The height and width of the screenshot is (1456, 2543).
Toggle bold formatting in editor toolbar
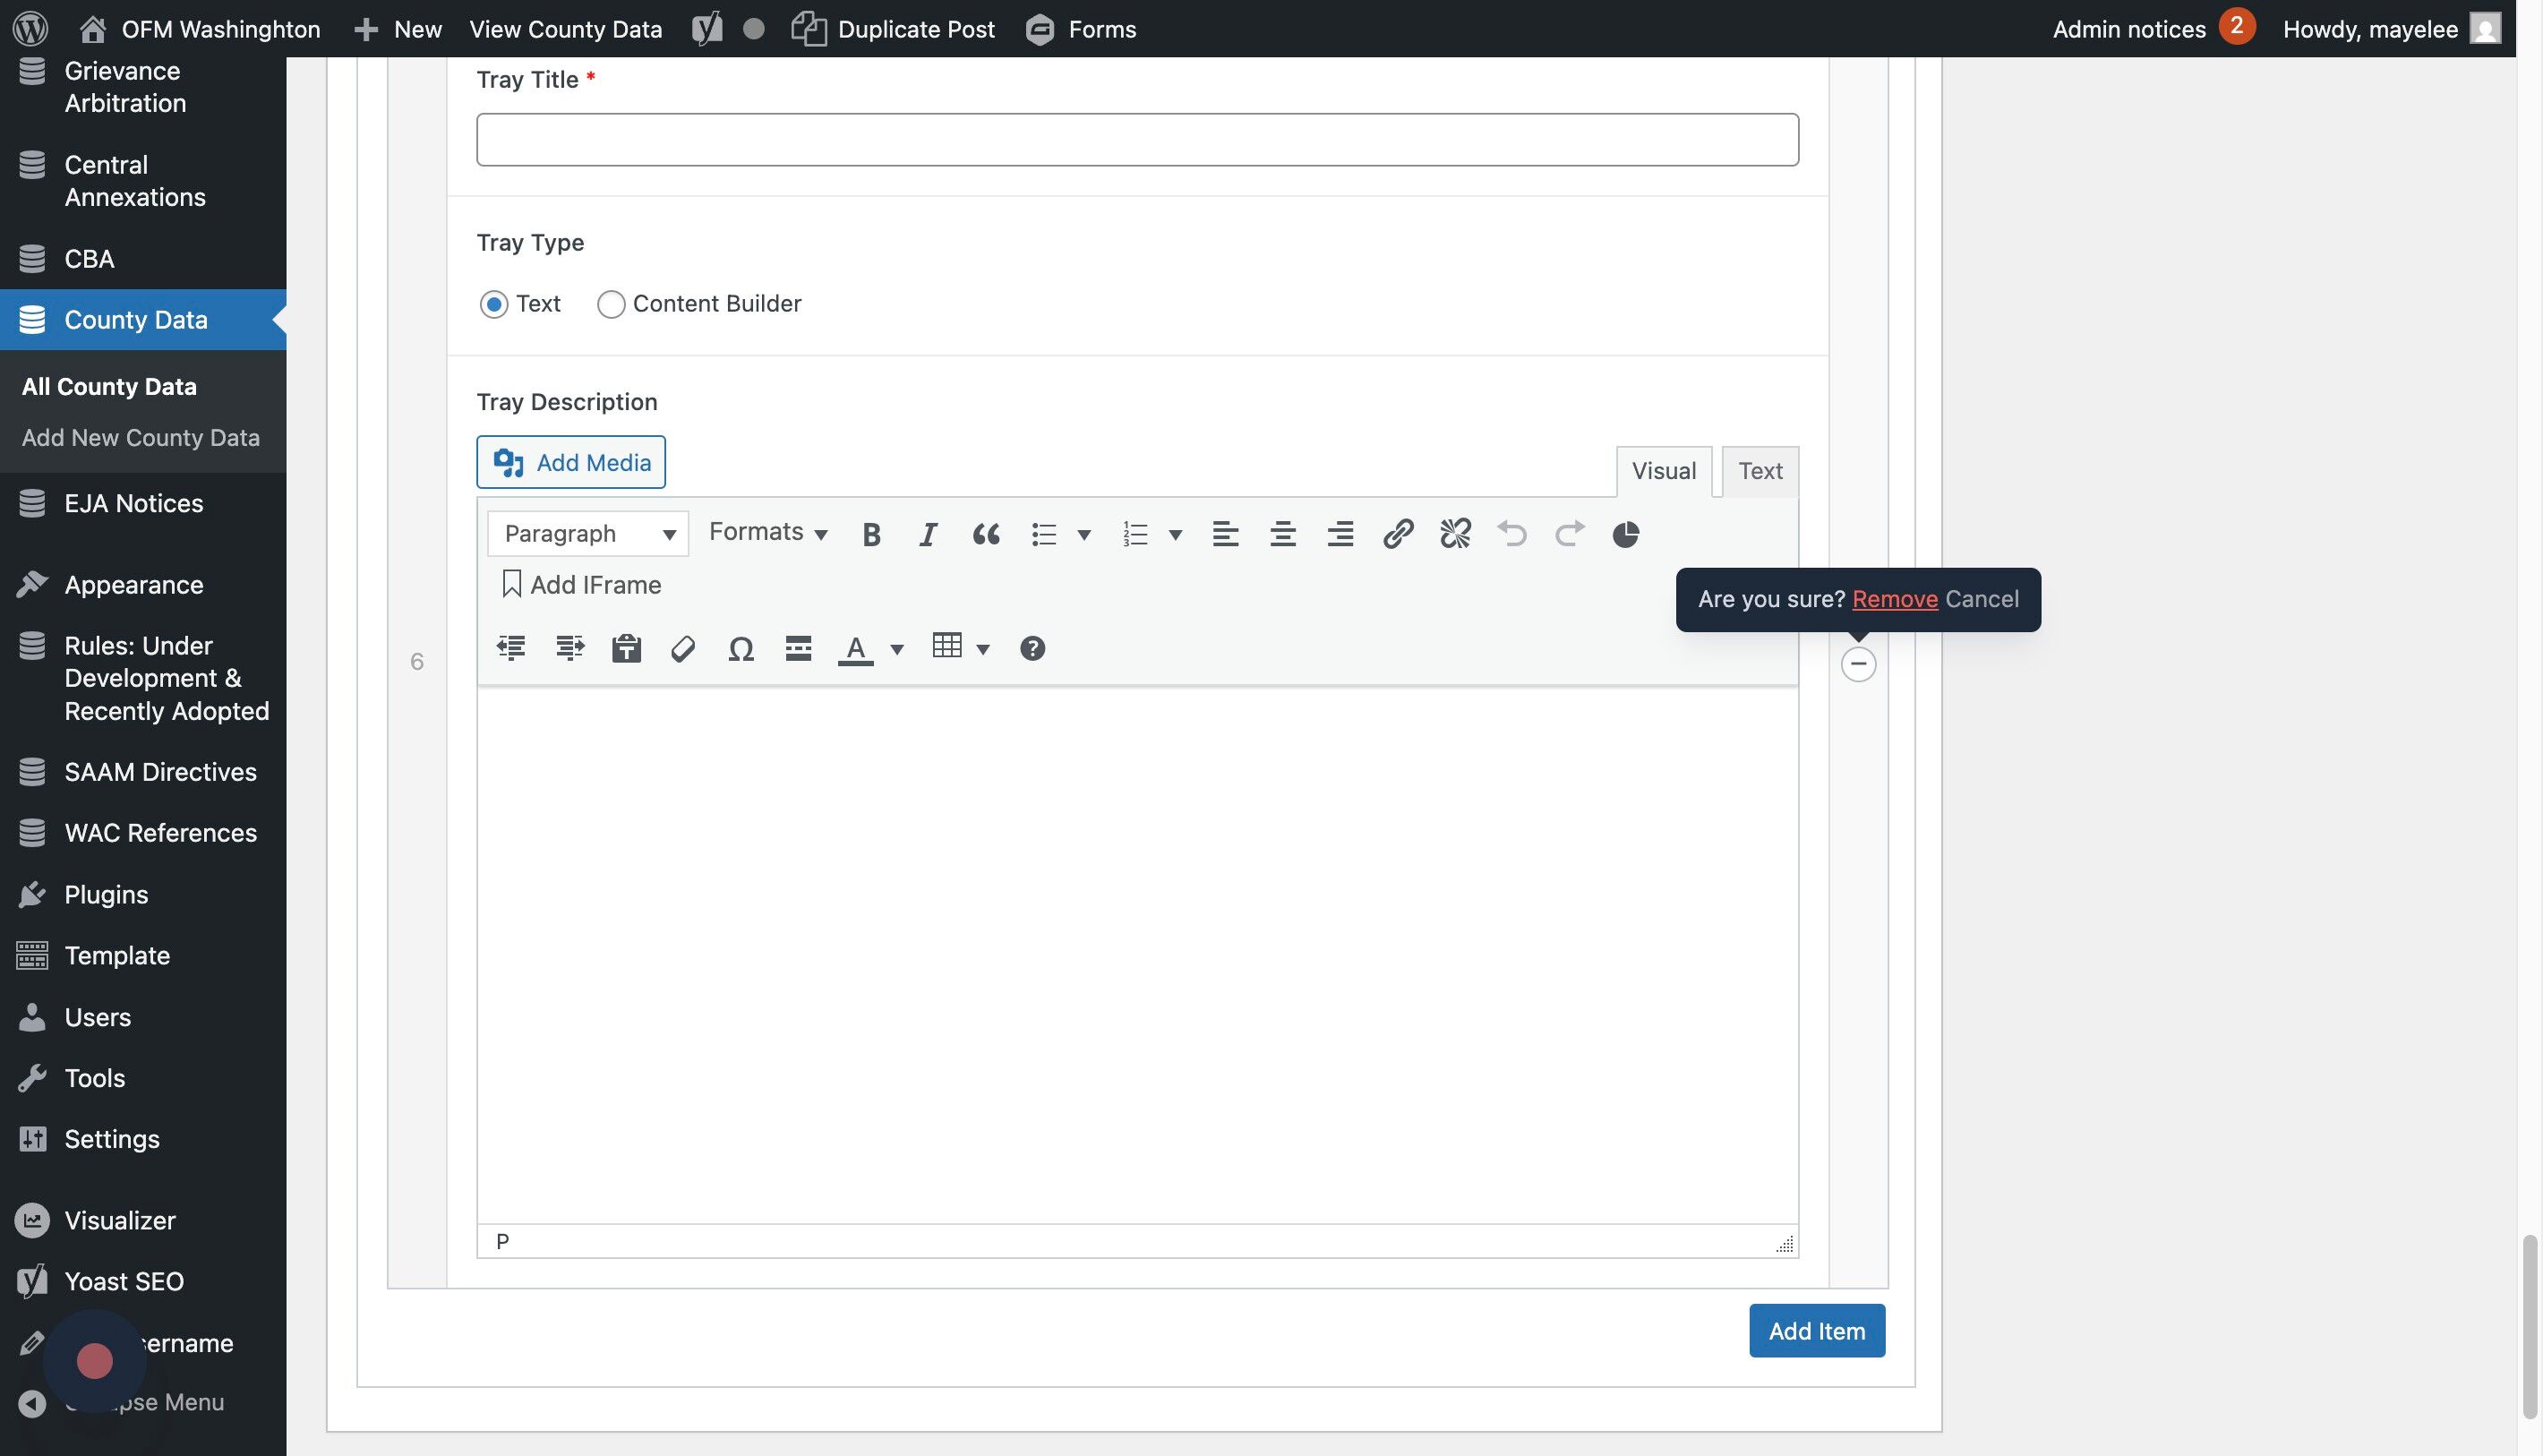click(x=871, y=534)
